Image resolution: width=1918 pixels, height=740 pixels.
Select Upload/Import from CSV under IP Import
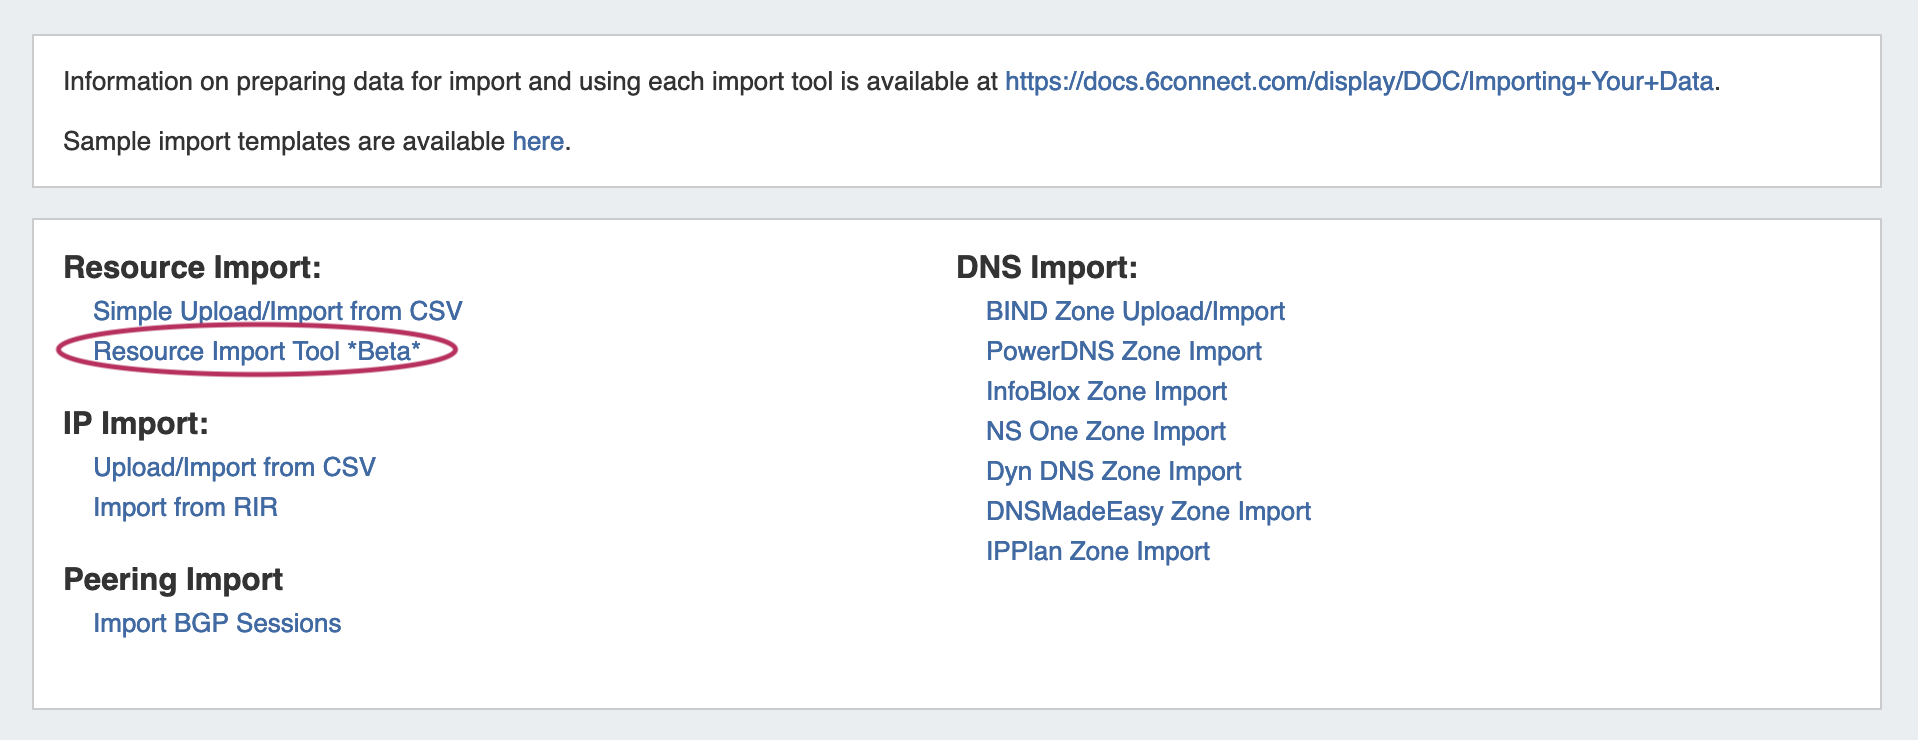234,468
